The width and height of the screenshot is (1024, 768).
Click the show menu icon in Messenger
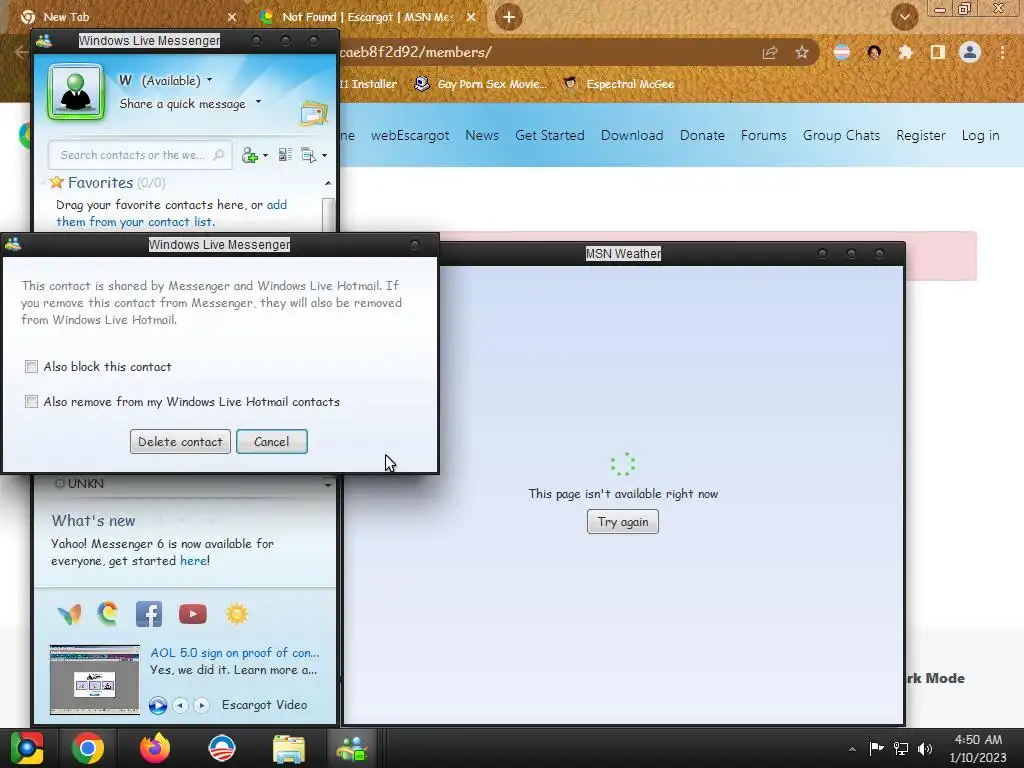(308, 155)
